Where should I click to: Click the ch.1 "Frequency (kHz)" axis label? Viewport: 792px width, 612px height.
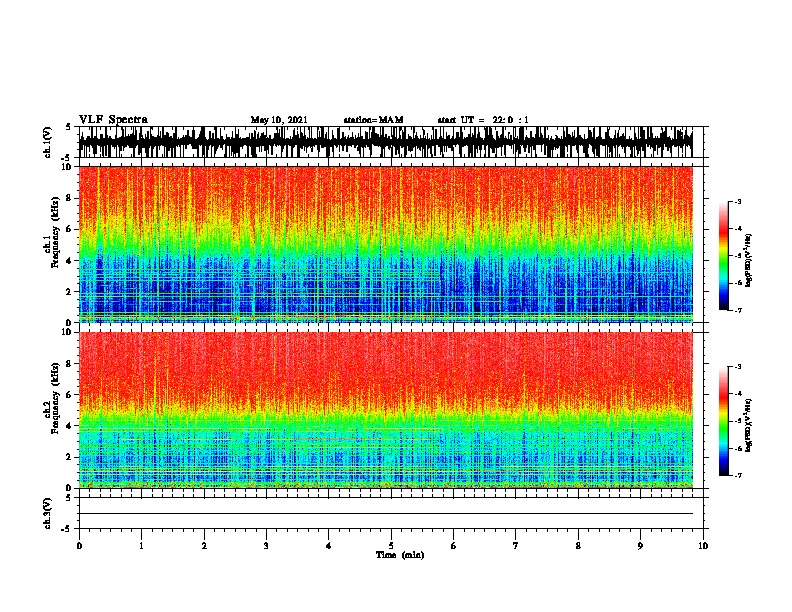56,232
